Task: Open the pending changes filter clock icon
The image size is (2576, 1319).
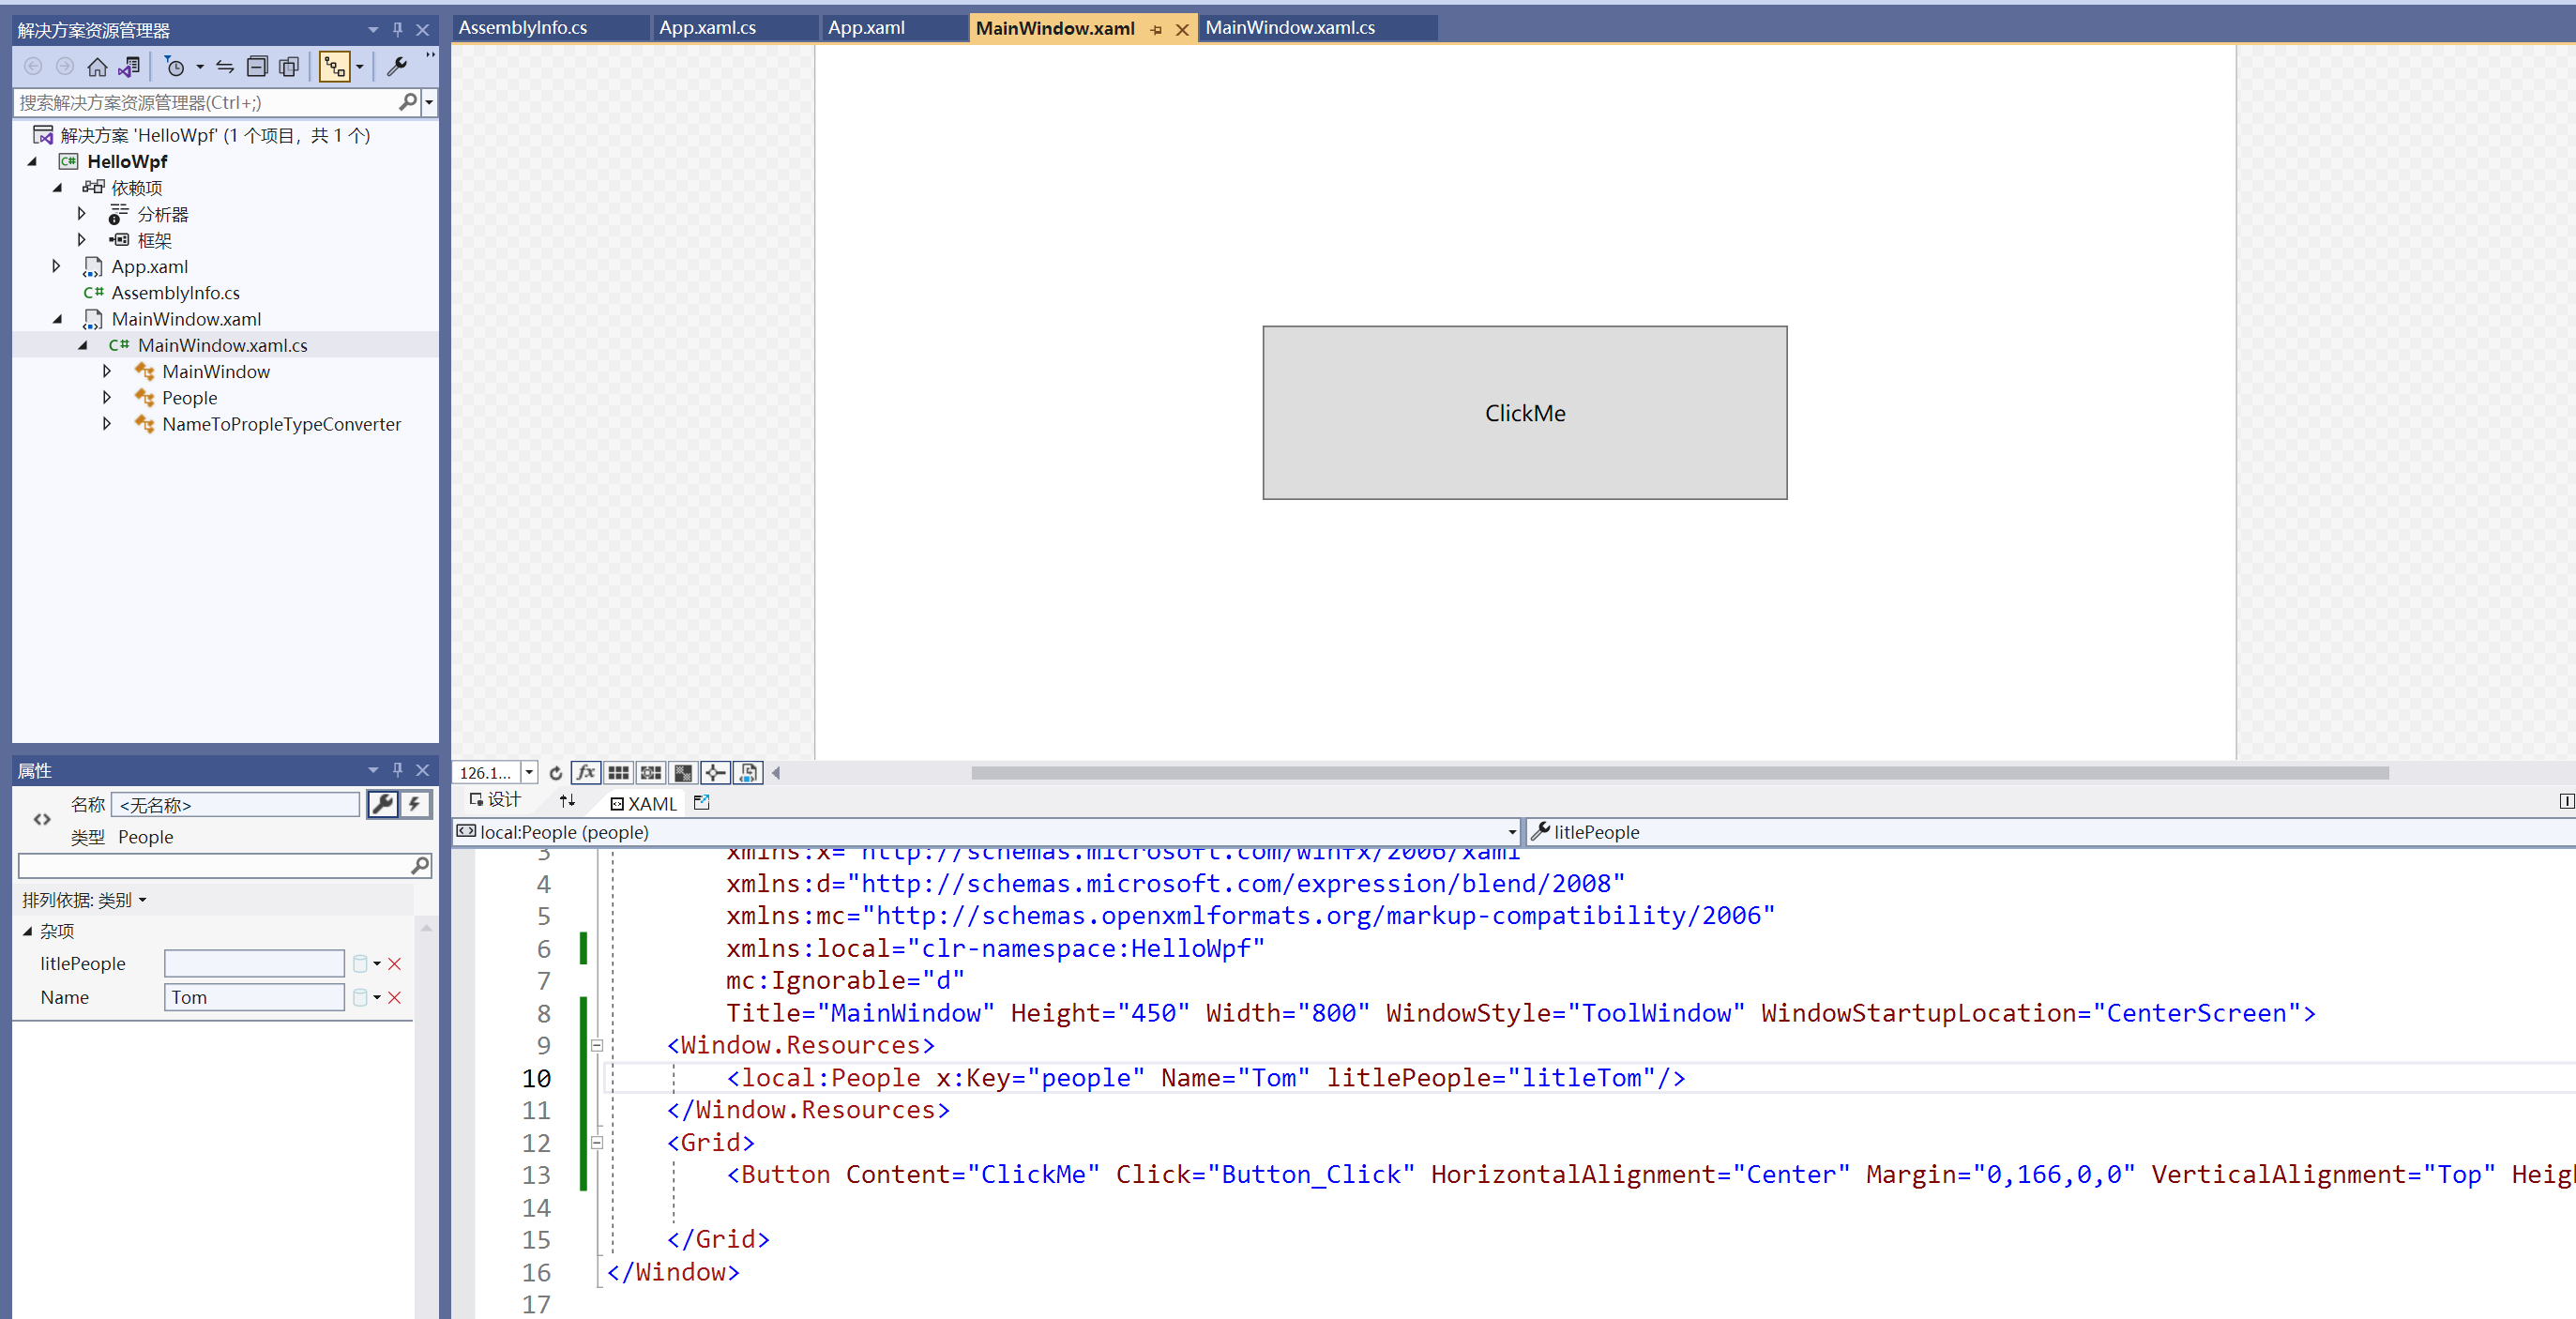Action: coord(175,67)
